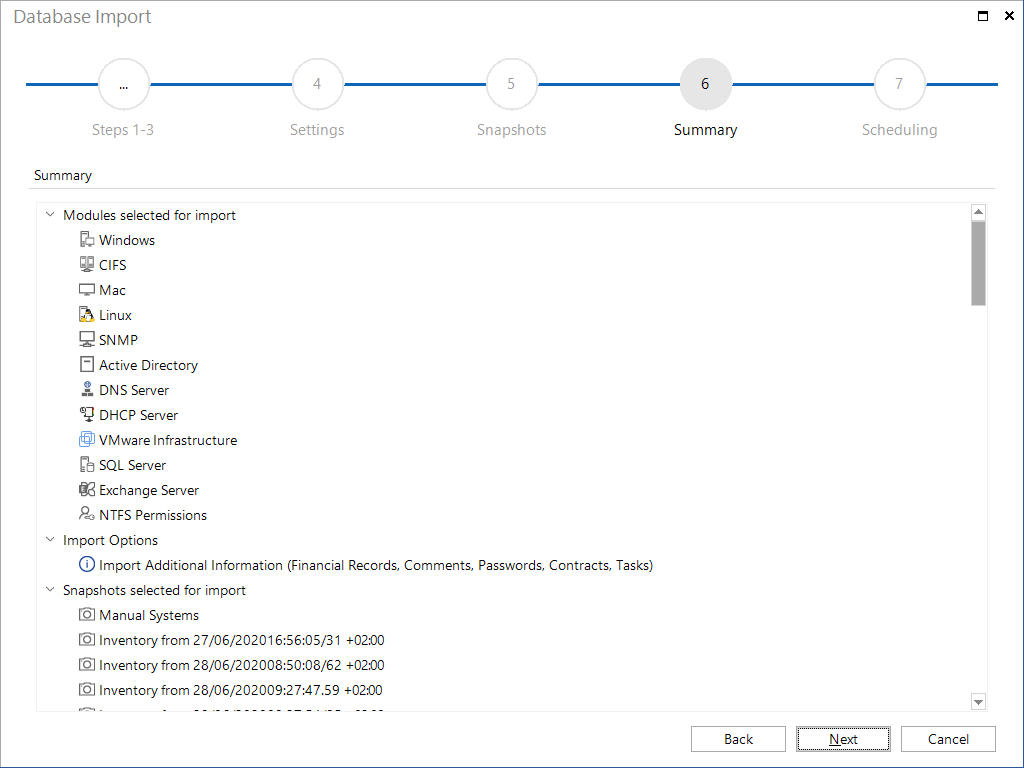Click the DHCP Server icon
The width and height of the screenshot is (1024, 768).
tap(87, 415)
